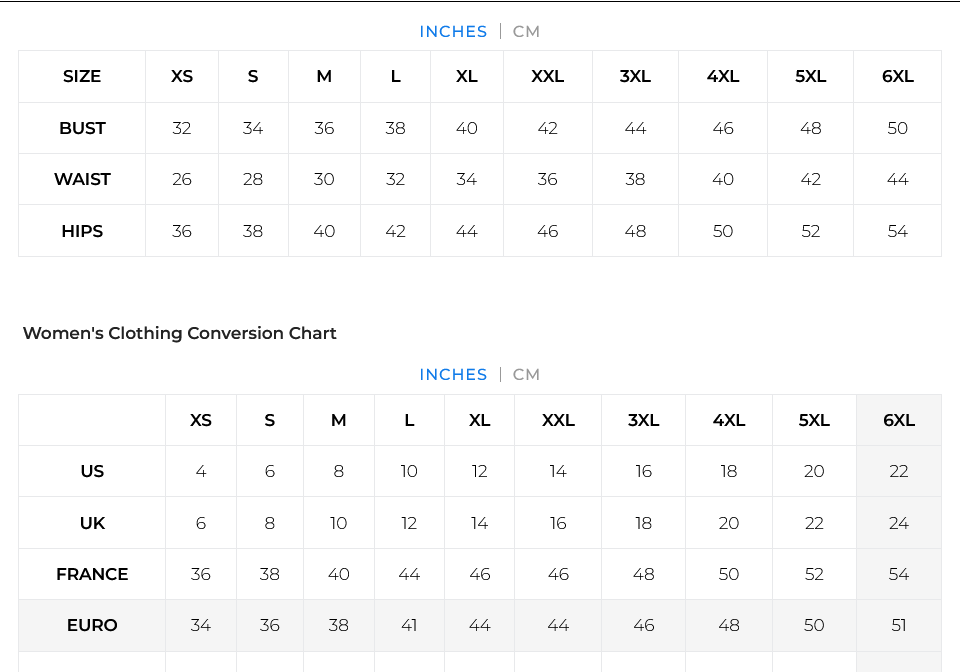Image resolution: width=960 pixels, height=672 pixels.
Task: Select the WAIST row label
Action: (82, 179)
